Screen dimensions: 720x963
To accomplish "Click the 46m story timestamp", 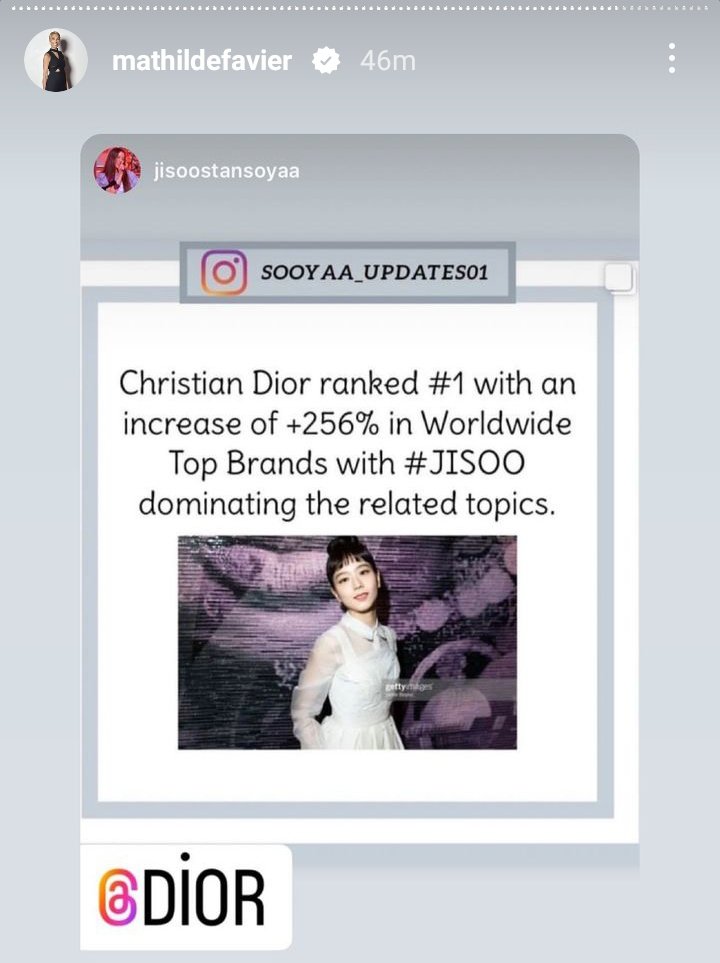I will click(388, 61).
